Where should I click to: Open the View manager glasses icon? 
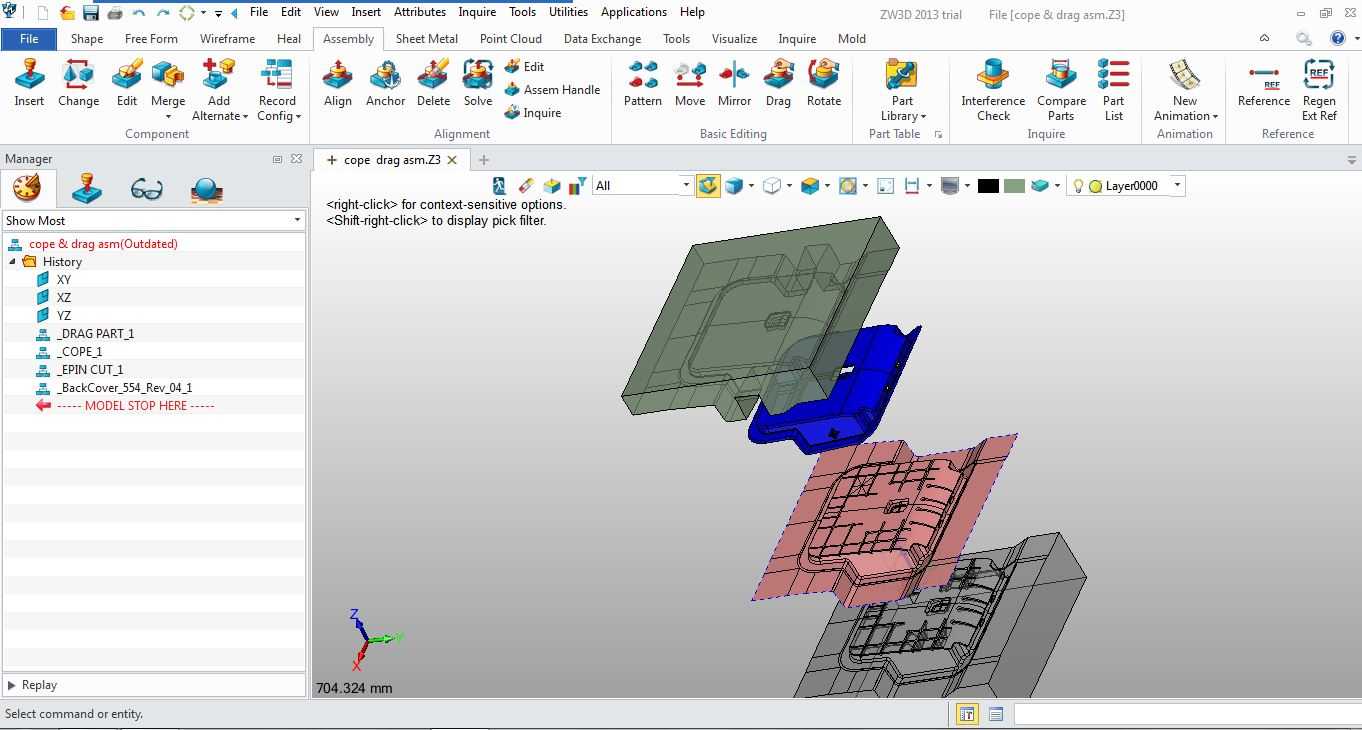coord(146,189)
